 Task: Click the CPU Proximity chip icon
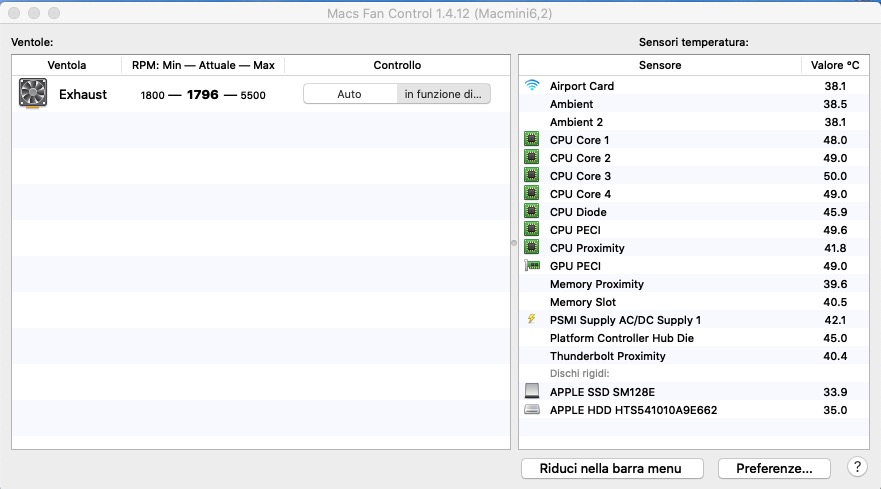(x=532, y=247)
